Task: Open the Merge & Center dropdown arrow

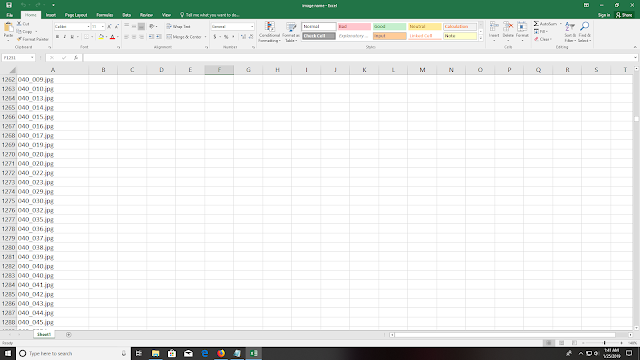Action: click(205, 37)
